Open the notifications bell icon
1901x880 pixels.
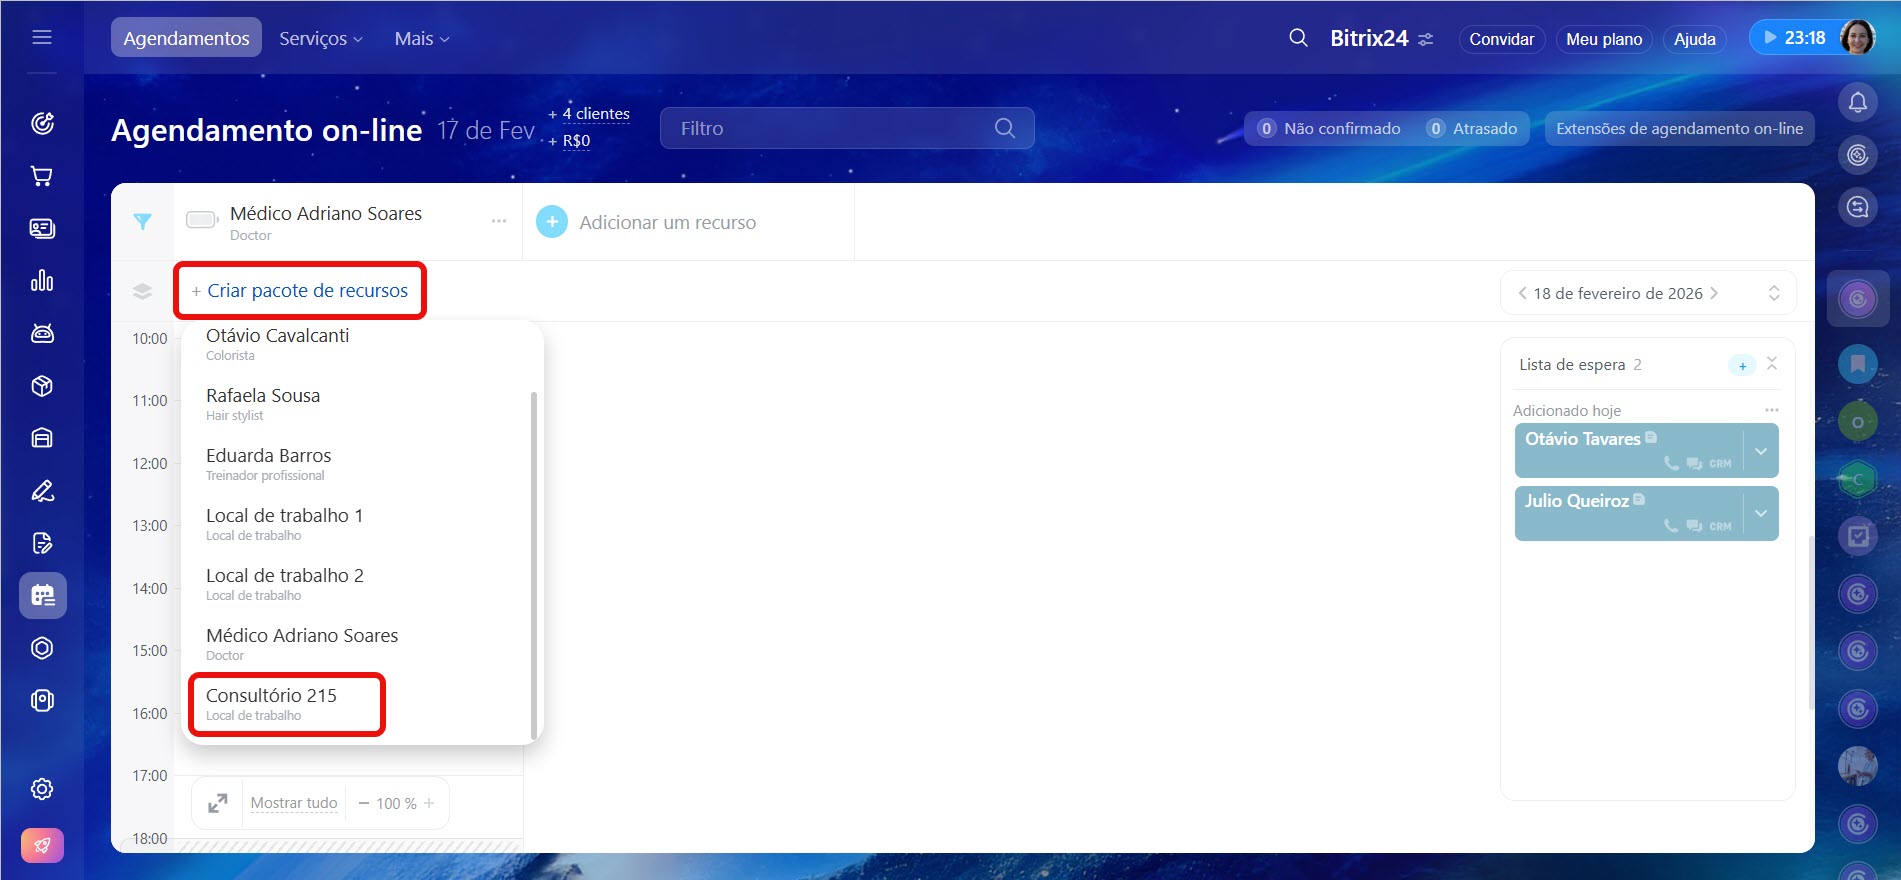click(1857, 102)
